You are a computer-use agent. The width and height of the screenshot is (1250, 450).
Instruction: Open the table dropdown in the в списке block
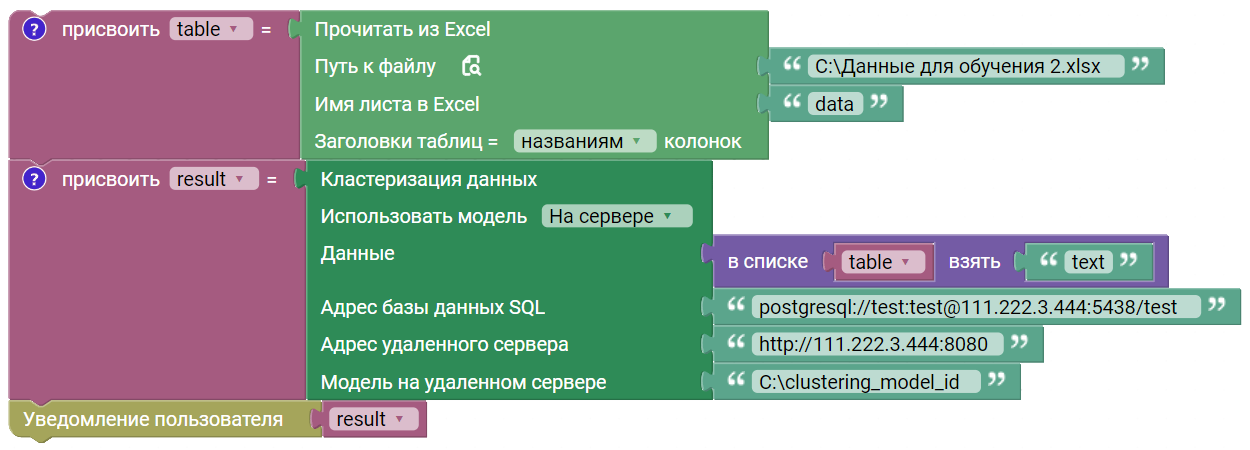(884, 262)
